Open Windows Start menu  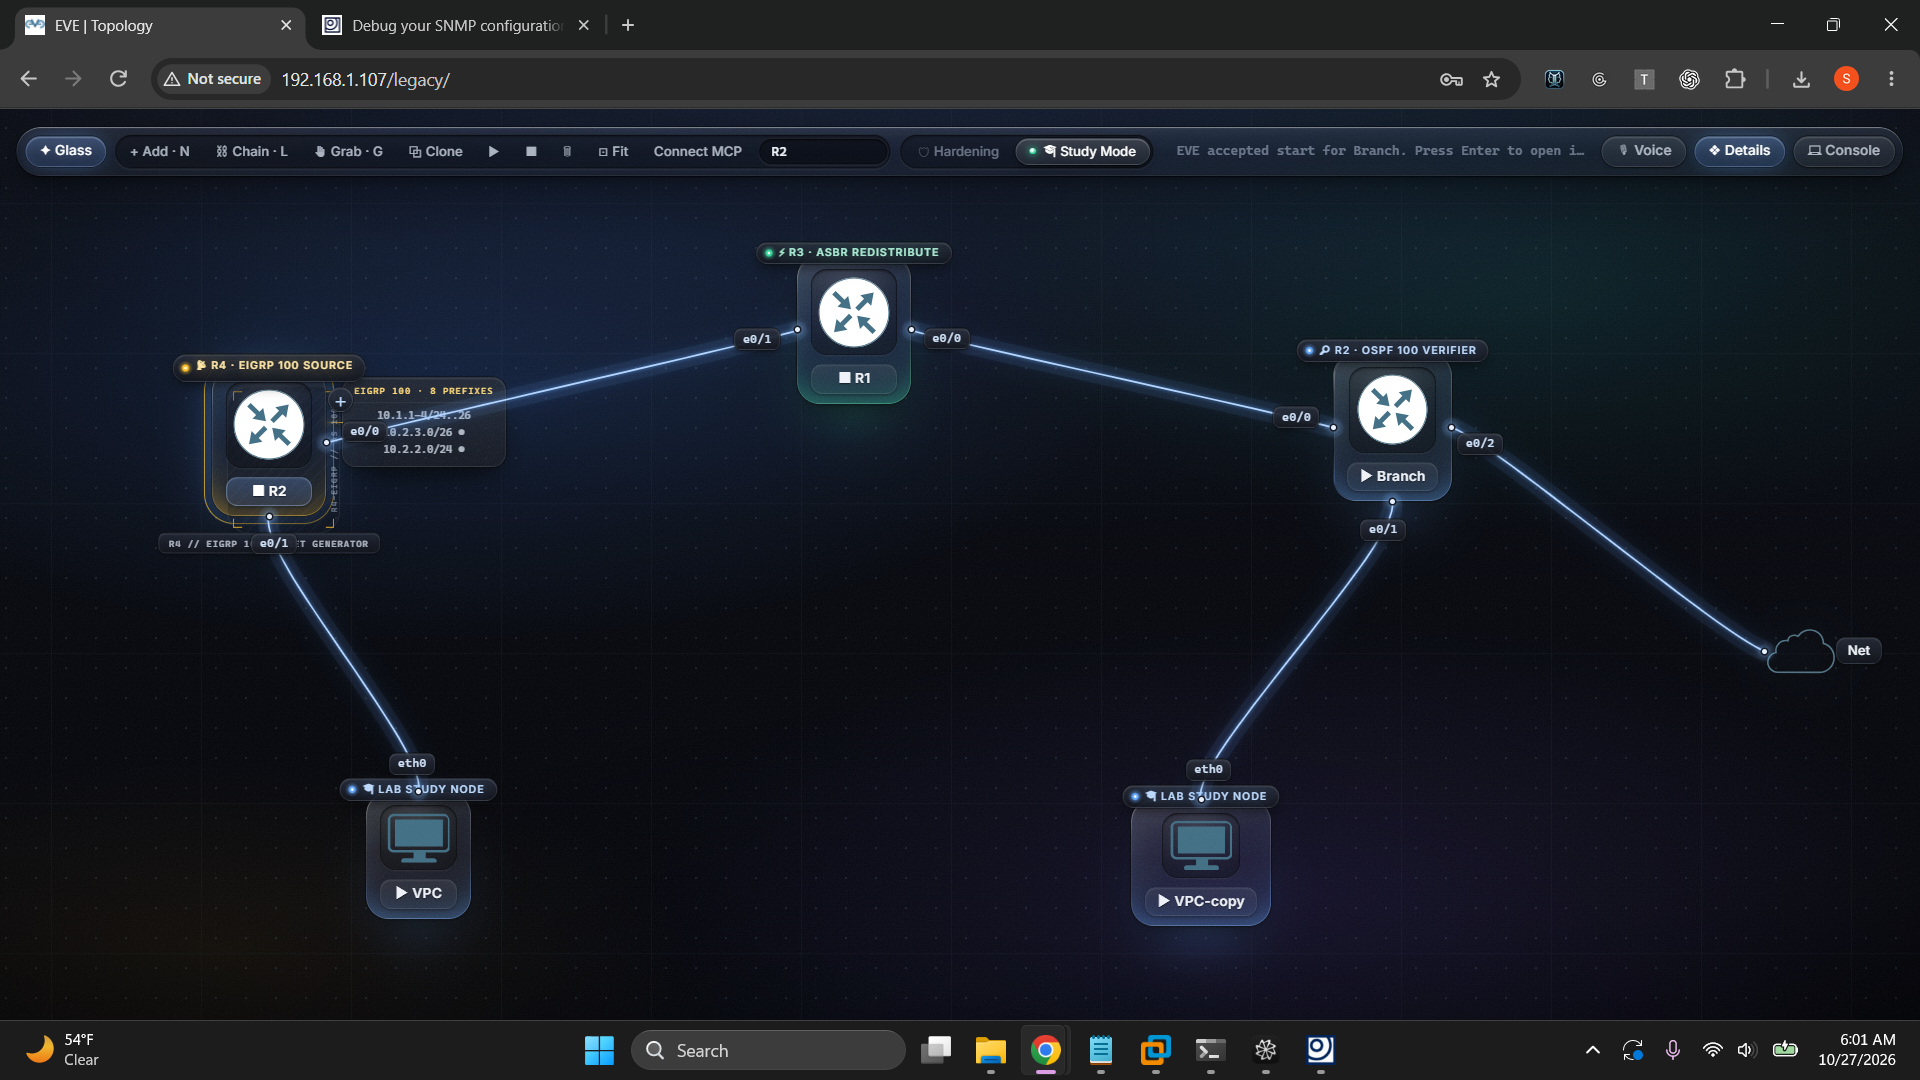pyautogui.click(x=599, y=1050)
